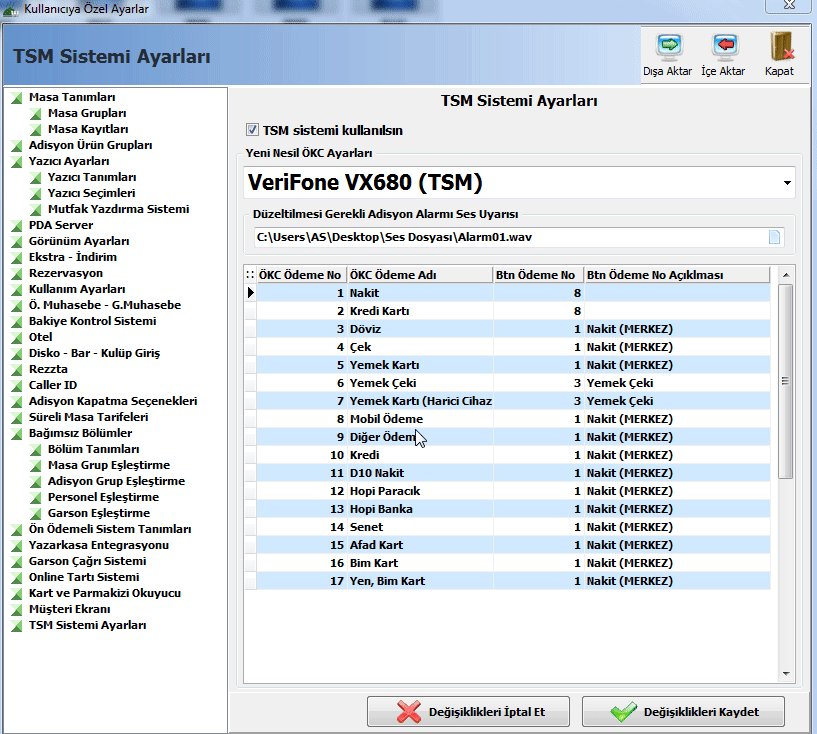Viewport: 817px width, 734px height.
Task: Select the Döviz payment name cell
Action: coord(420,329)
